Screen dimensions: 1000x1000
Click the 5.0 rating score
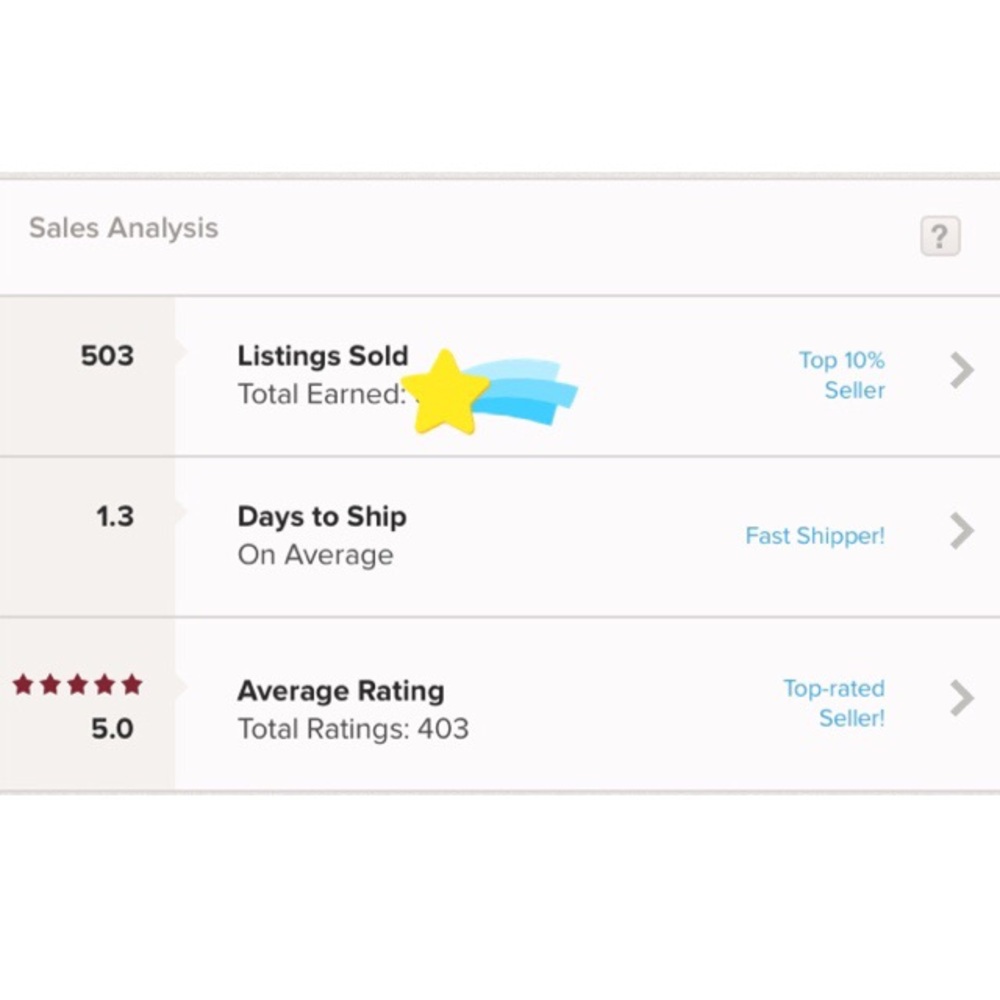click(x=112, y=729)
